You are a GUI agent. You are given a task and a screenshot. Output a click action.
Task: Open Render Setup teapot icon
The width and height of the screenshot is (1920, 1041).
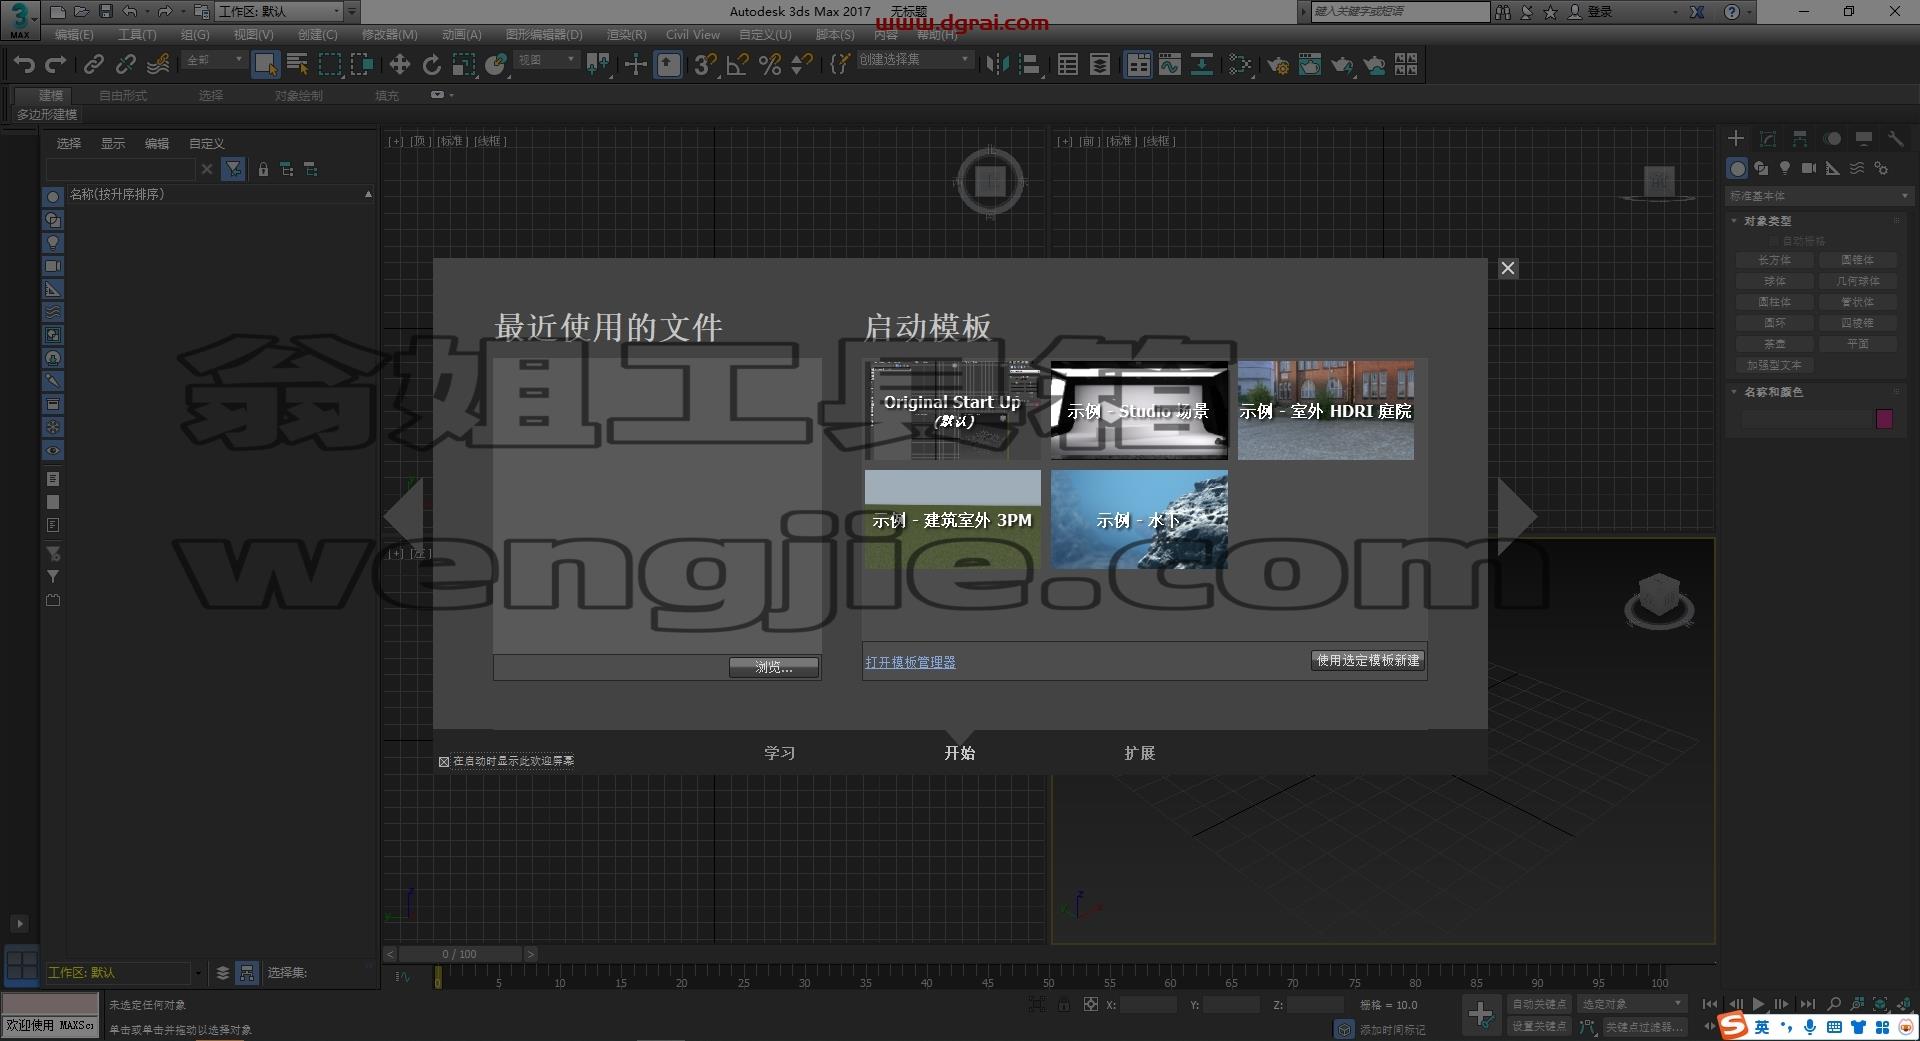coord(1277,65)
